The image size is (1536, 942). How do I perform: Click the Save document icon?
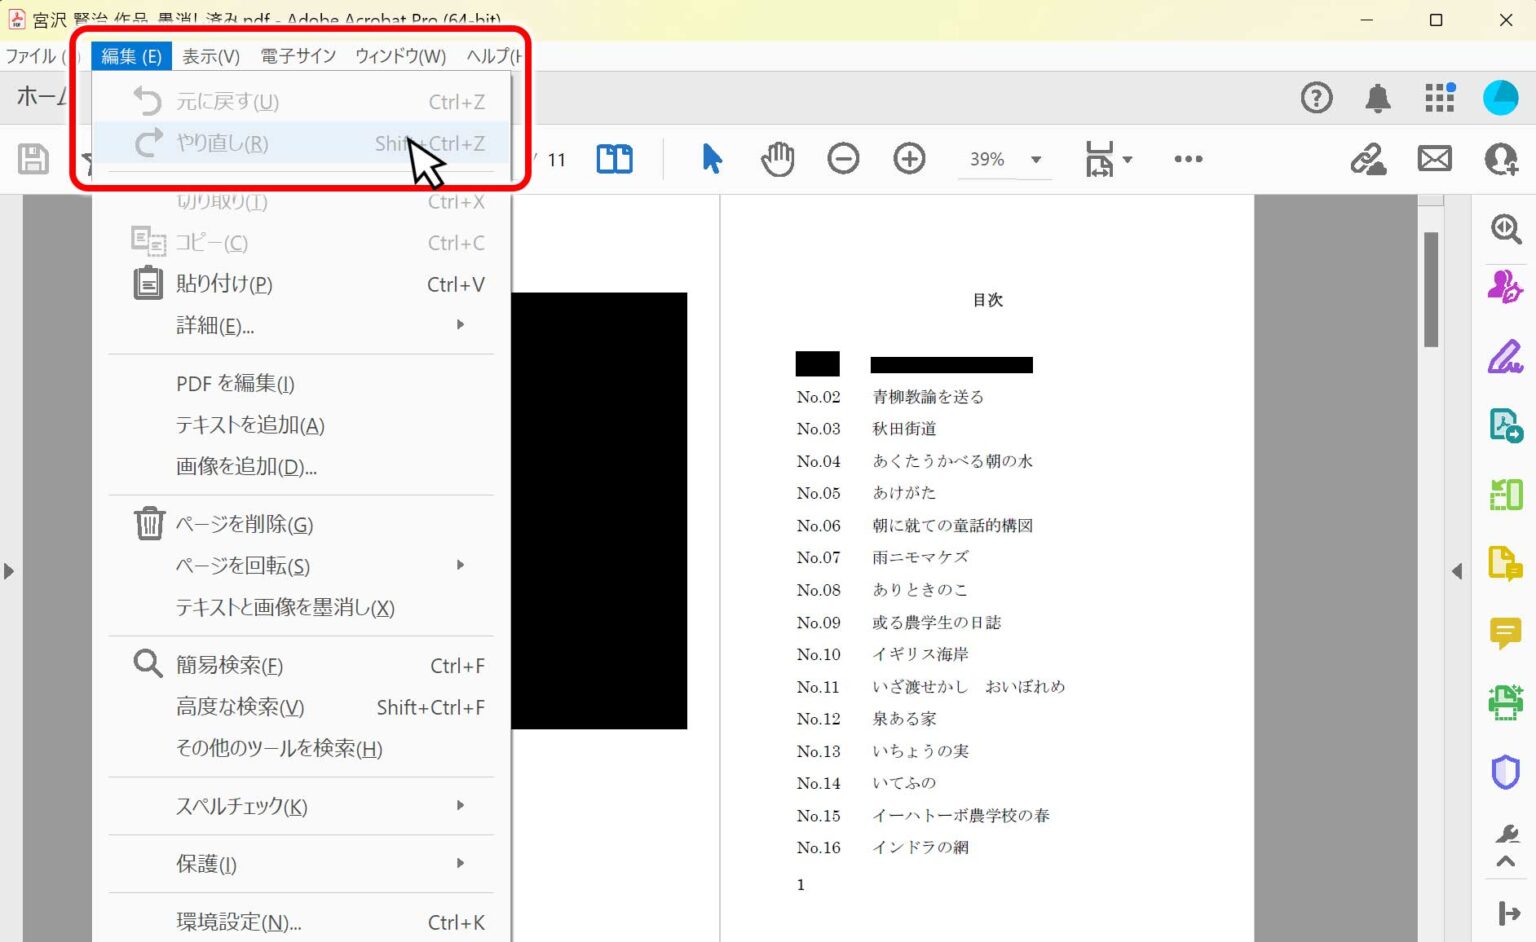pyautogui.click(x=33, y=158)
